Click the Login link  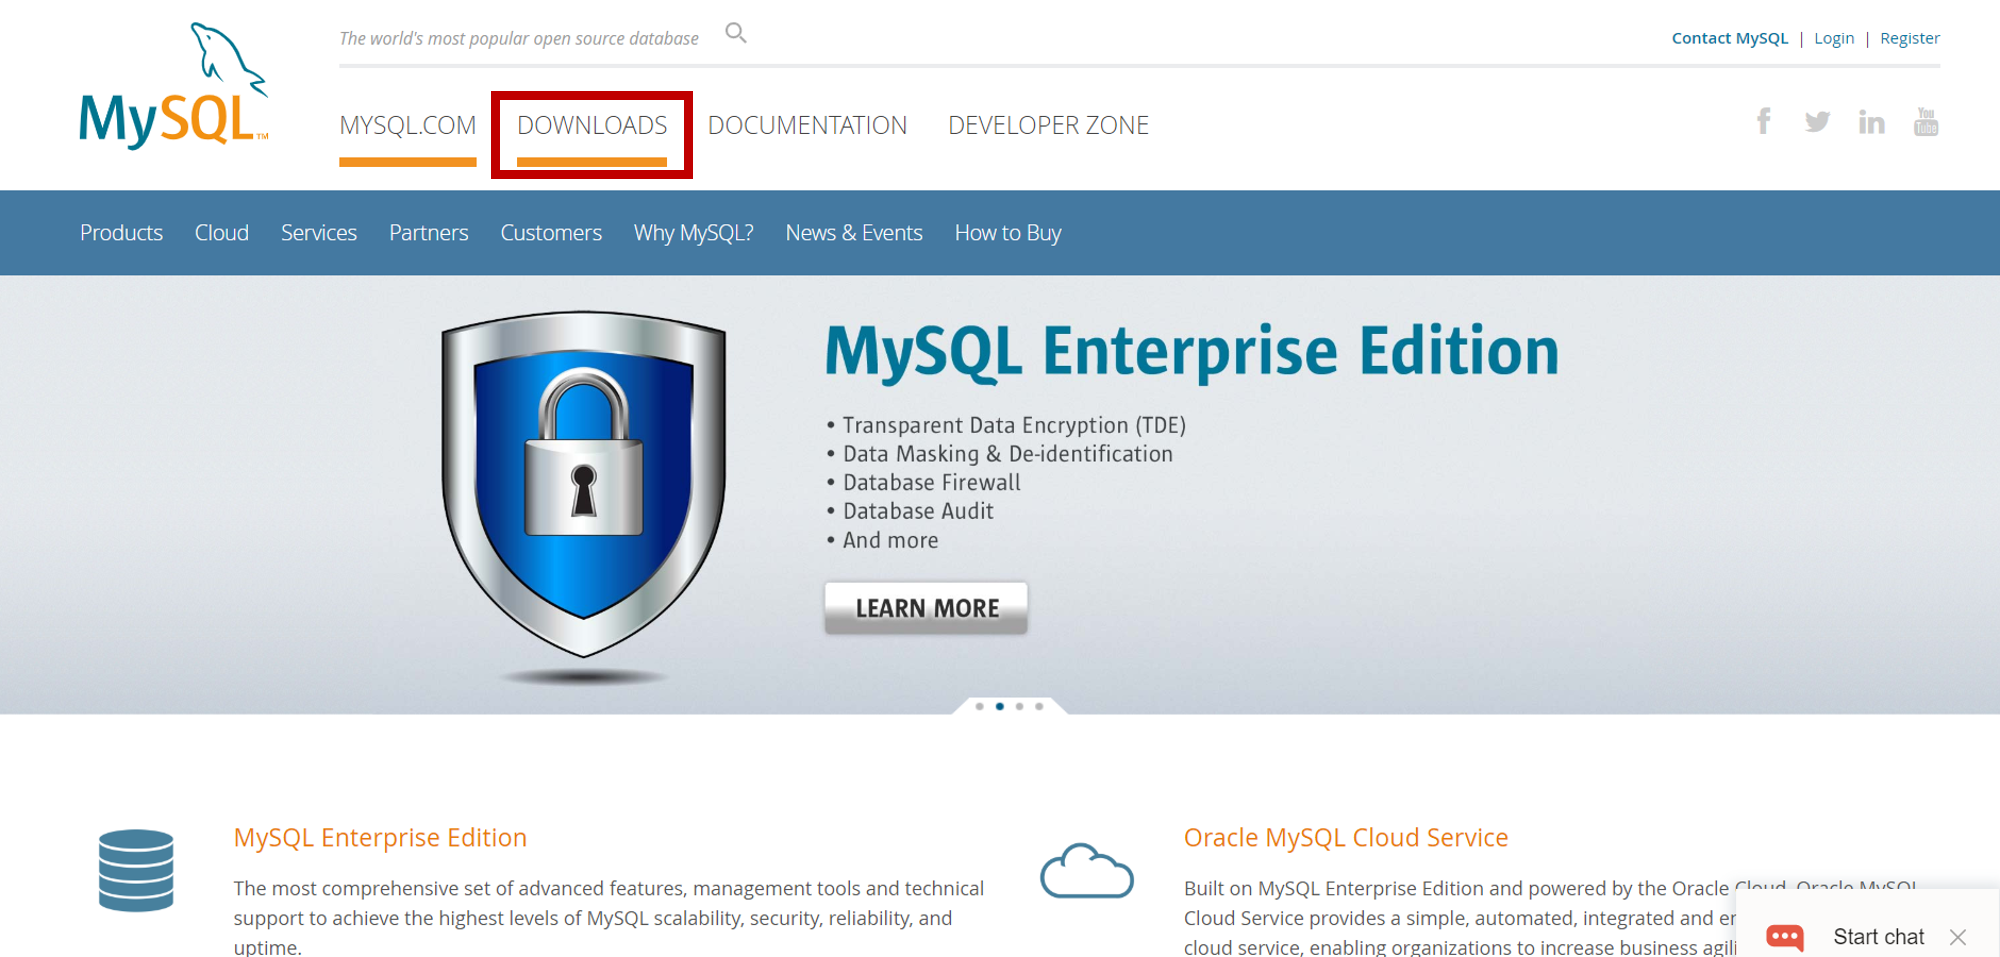(x=1834, y=38)
